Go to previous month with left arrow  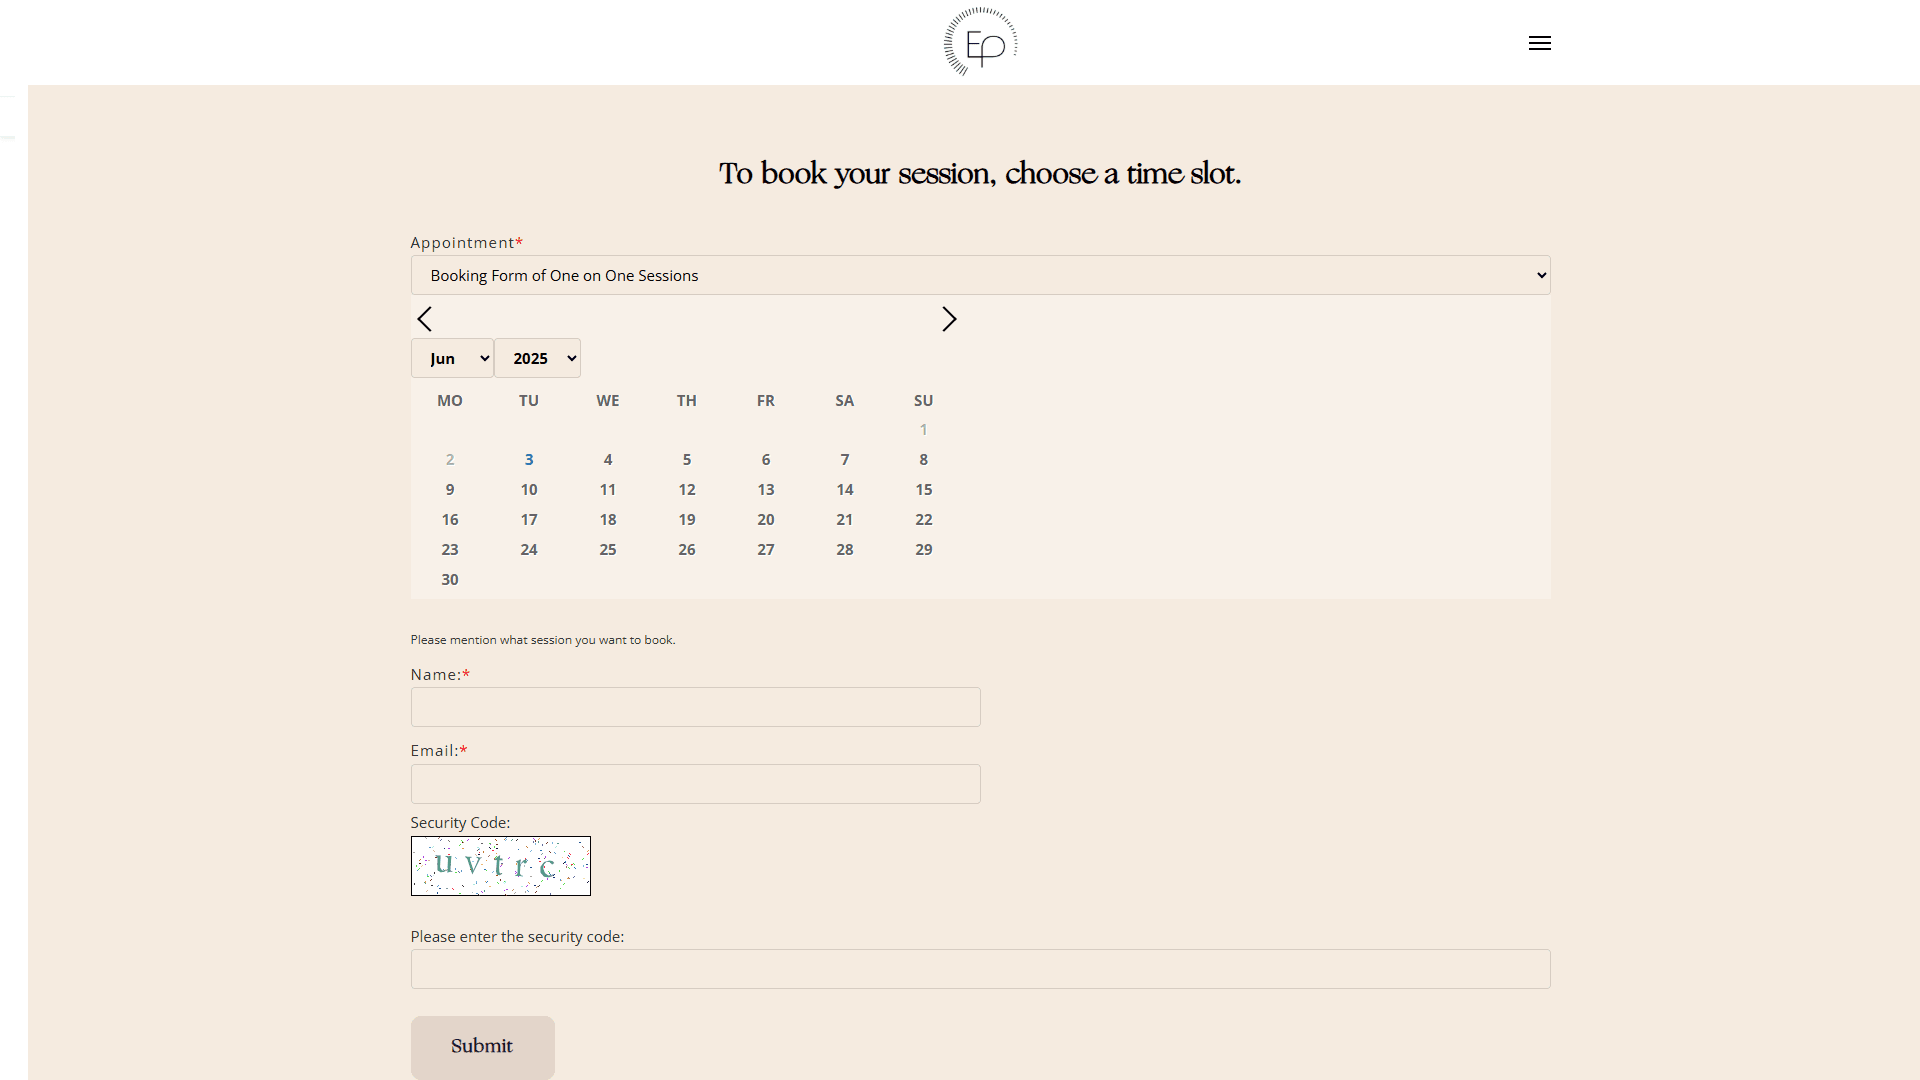425,319
